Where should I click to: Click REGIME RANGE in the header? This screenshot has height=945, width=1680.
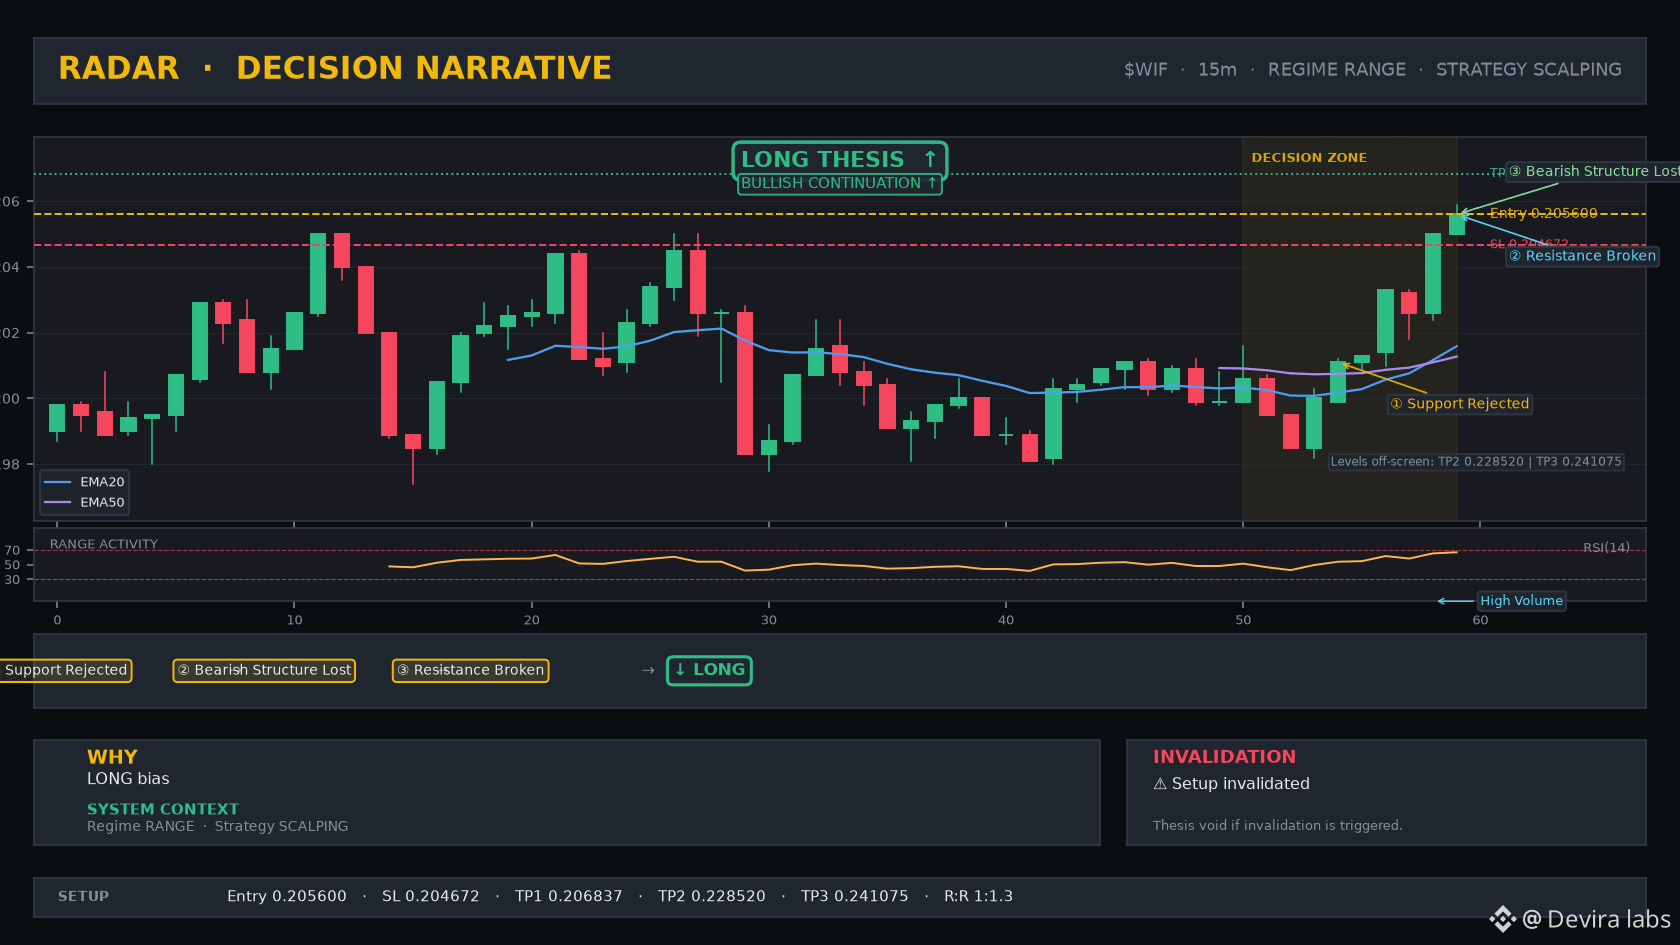coord(1336,70)
